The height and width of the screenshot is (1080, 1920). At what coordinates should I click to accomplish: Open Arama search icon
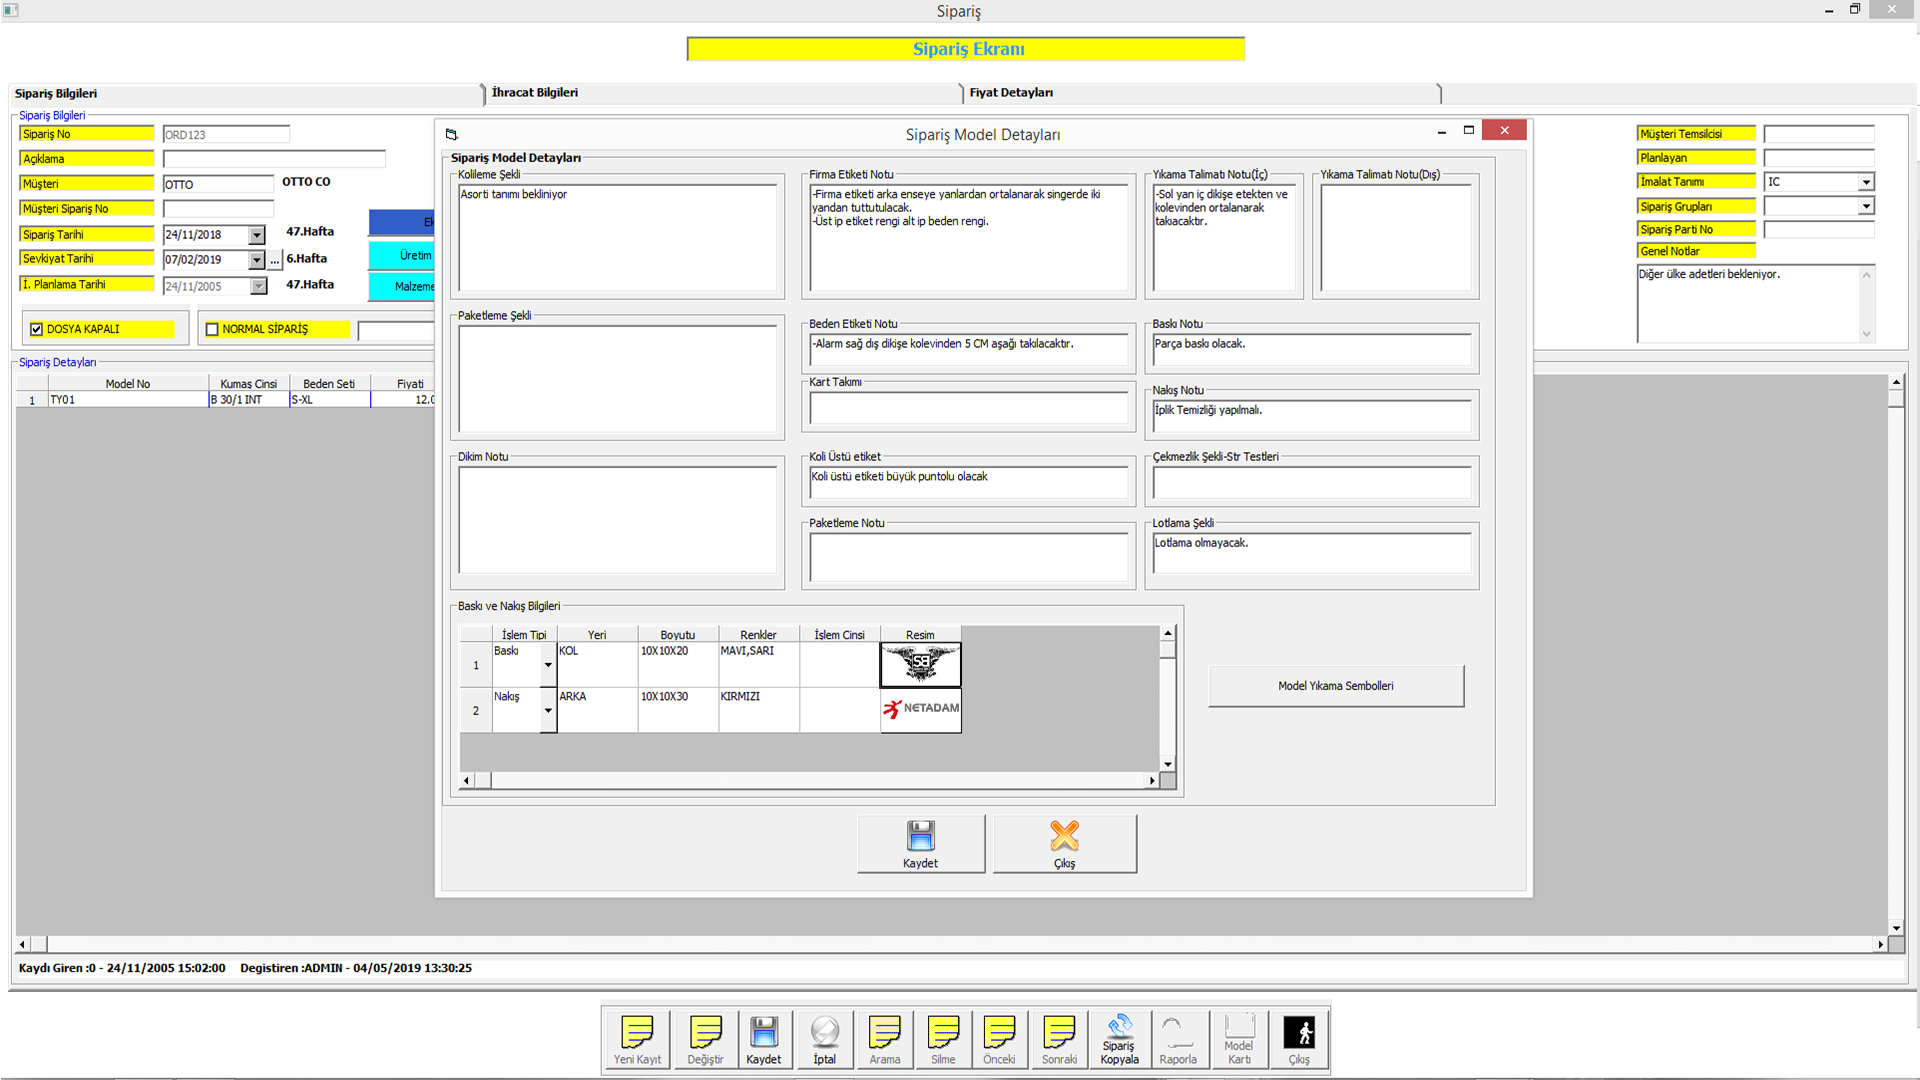[x=884, y=1038]
